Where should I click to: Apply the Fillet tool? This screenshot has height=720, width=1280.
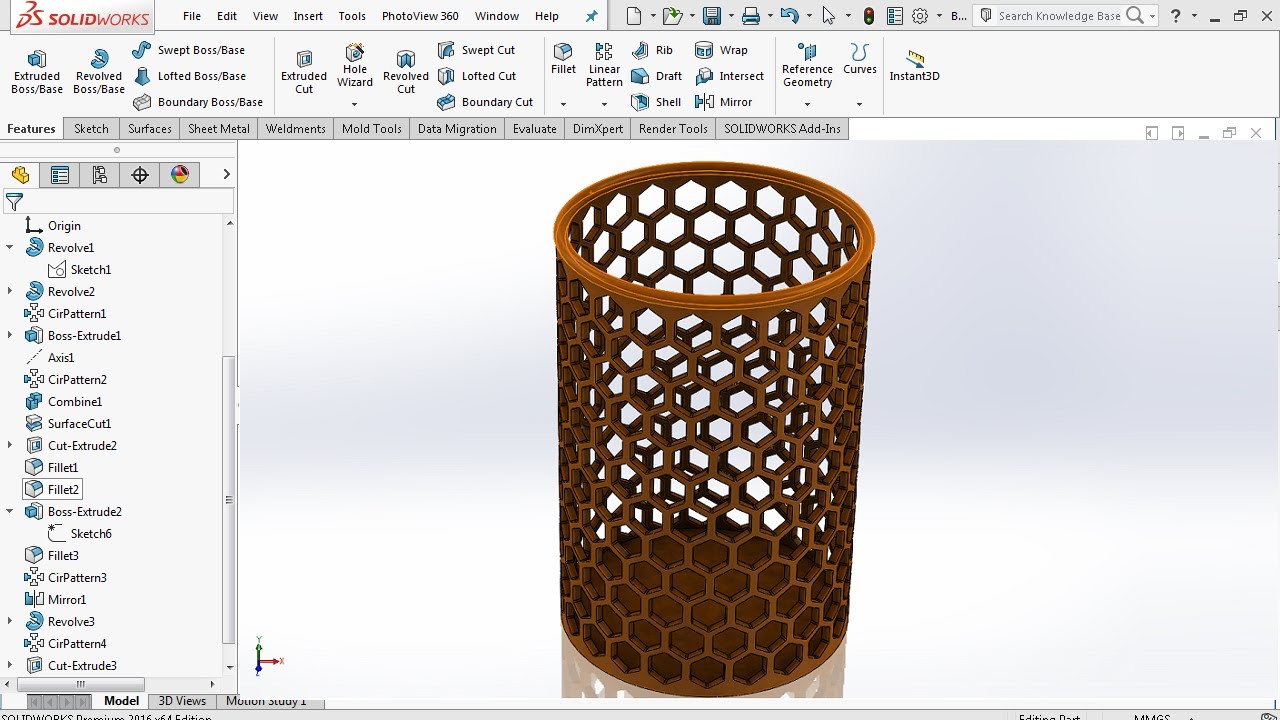click(x=563, y=60)
